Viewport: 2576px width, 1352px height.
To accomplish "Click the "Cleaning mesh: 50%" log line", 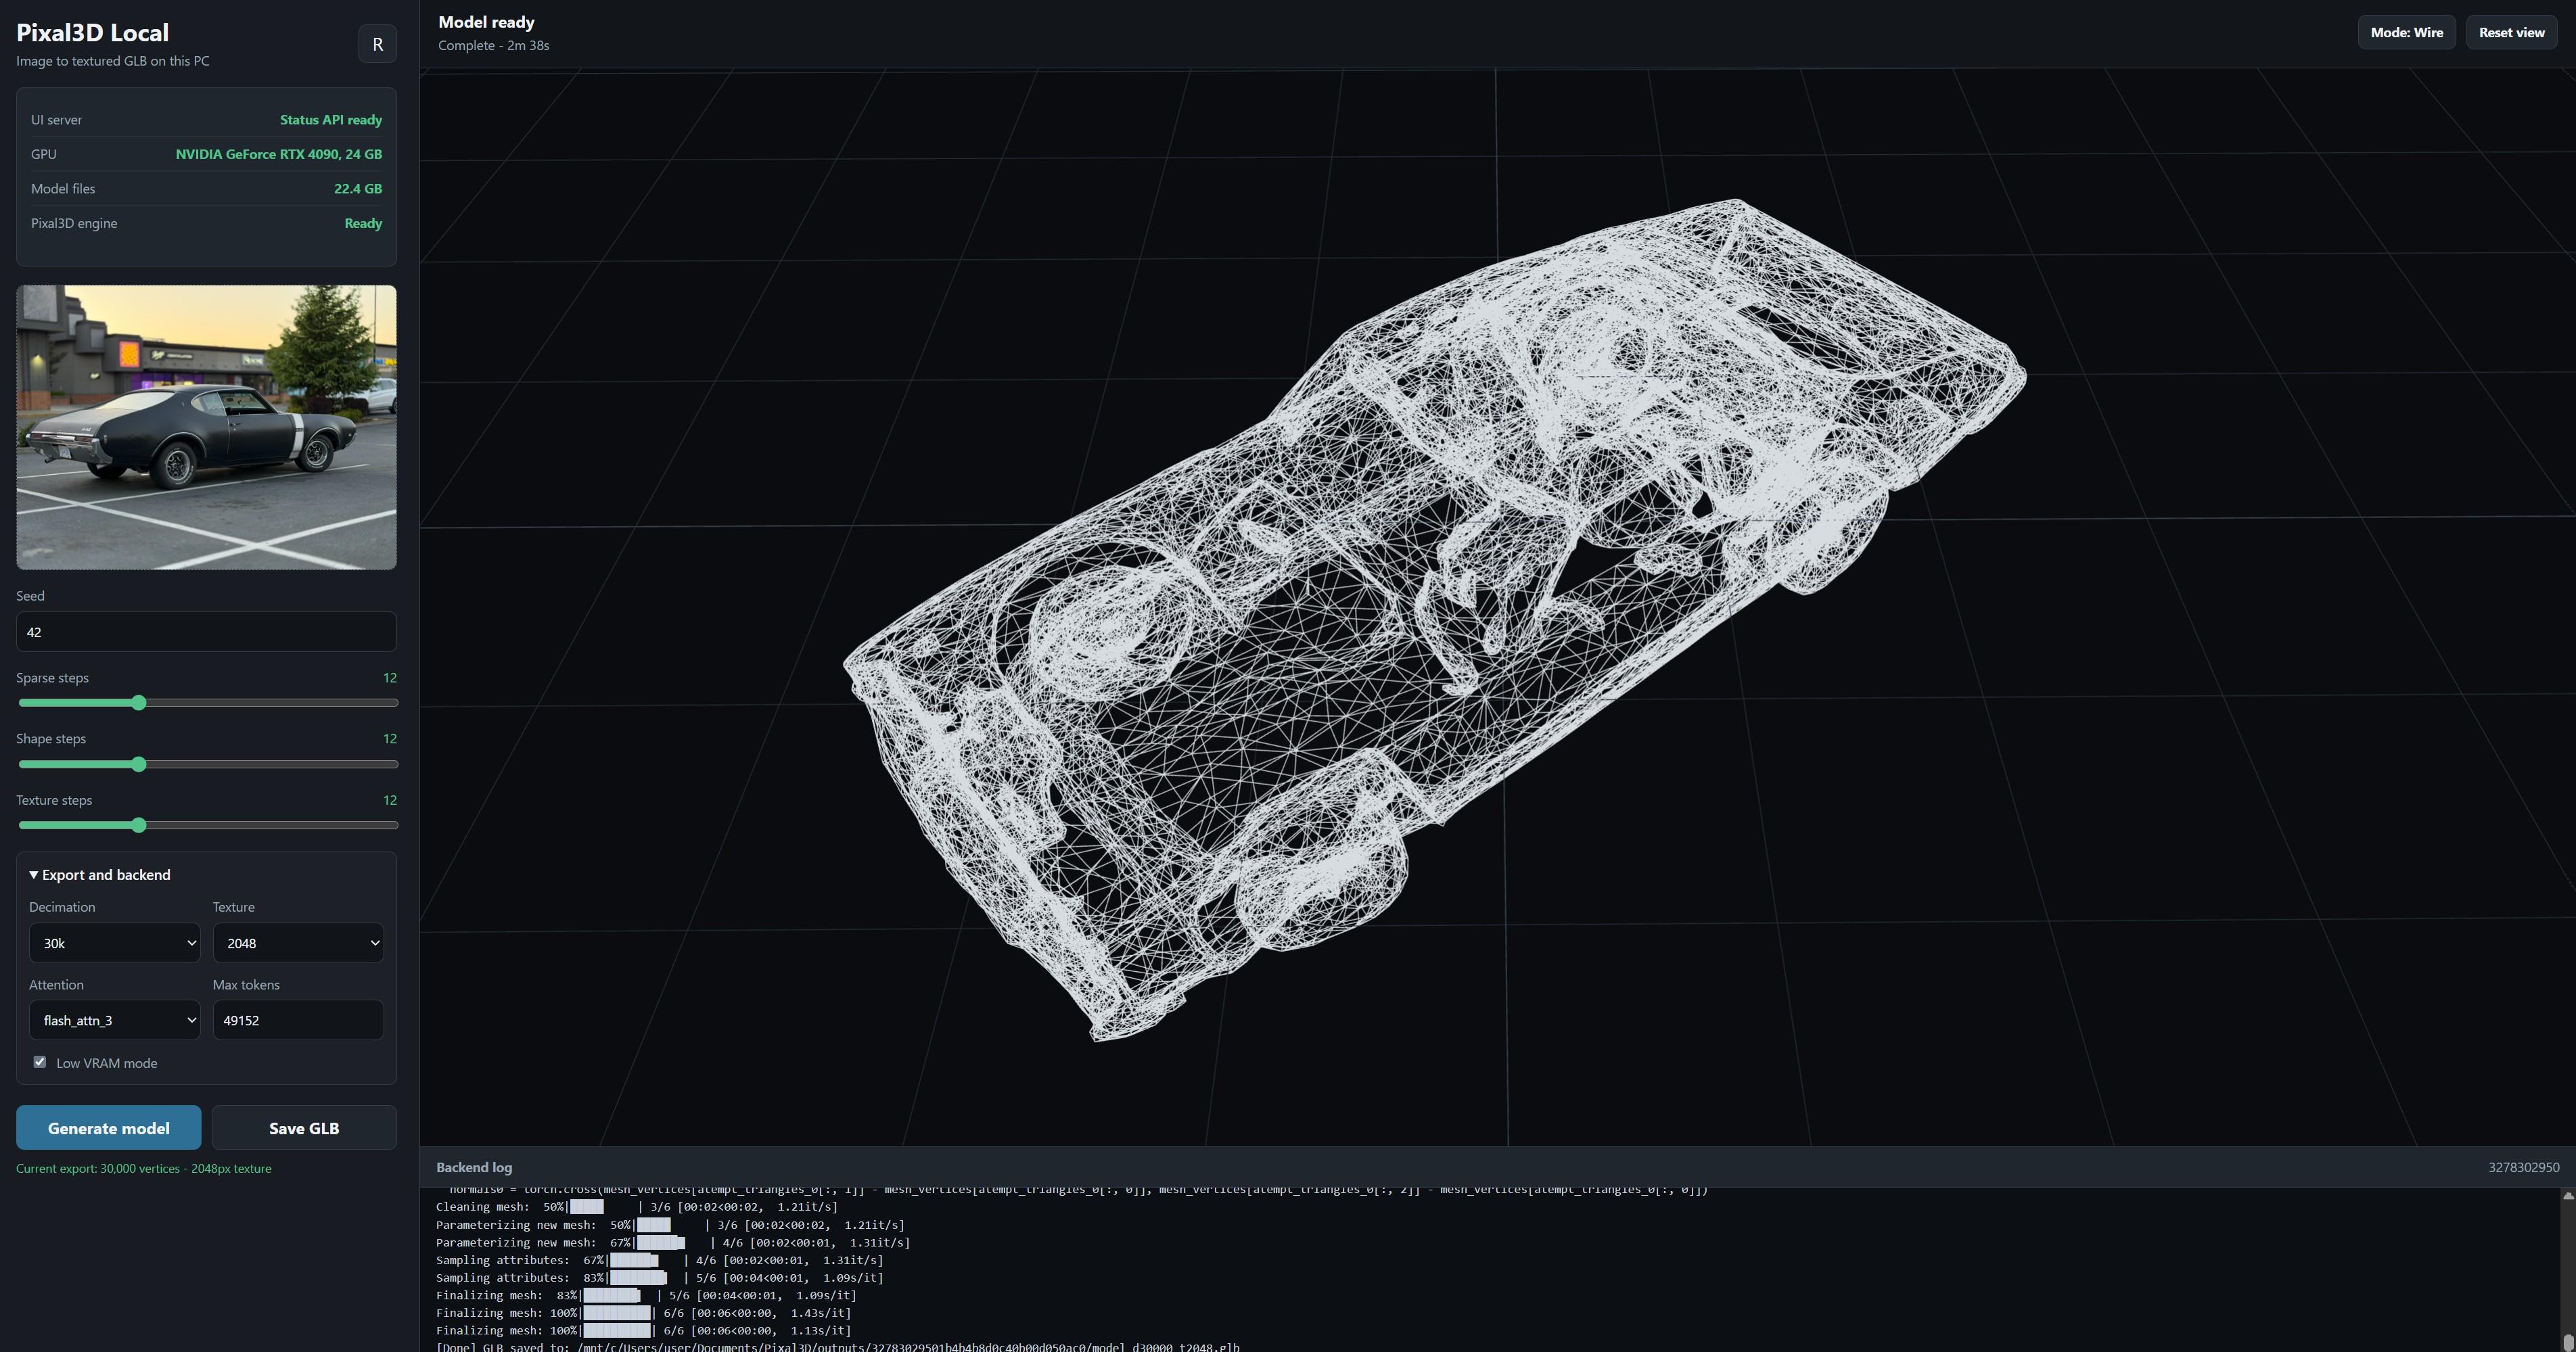I will click(x=637, y=1207).
